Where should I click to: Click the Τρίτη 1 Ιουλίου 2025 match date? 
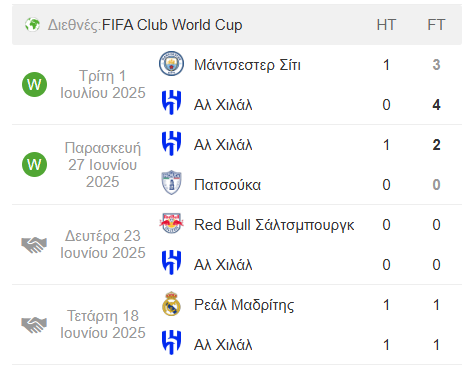[103, 84]
